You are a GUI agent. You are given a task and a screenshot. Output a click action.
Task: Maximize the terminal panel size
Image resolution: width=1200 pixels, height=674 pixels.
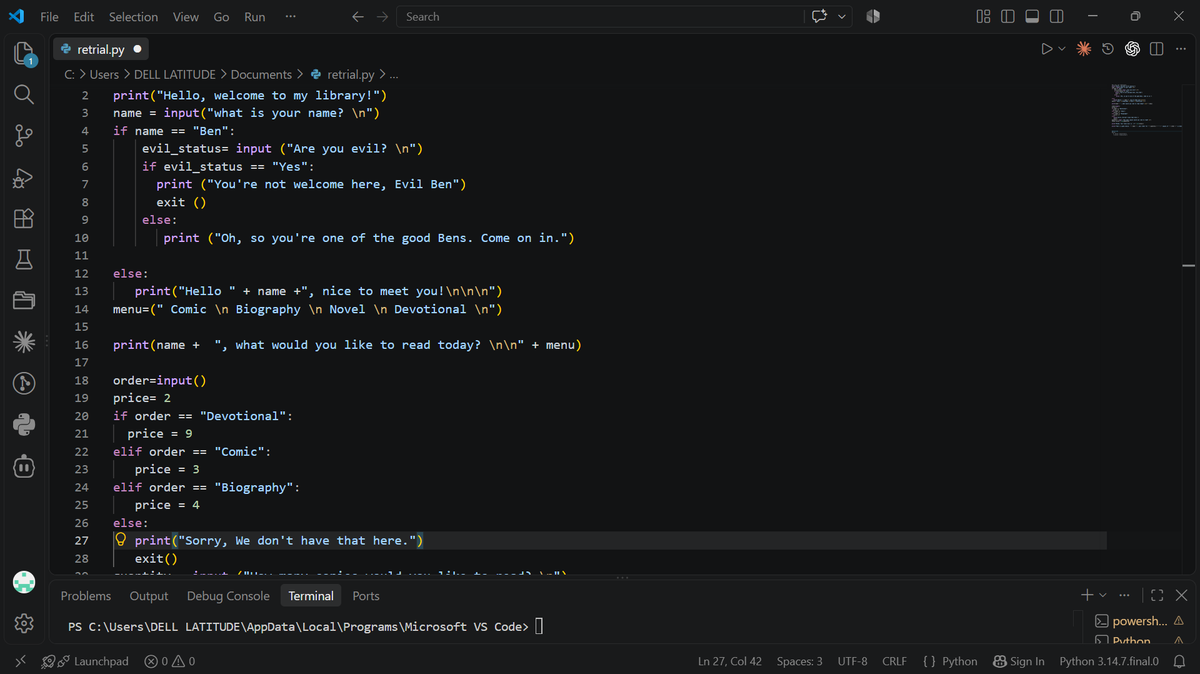click(x=1158, y=596)
